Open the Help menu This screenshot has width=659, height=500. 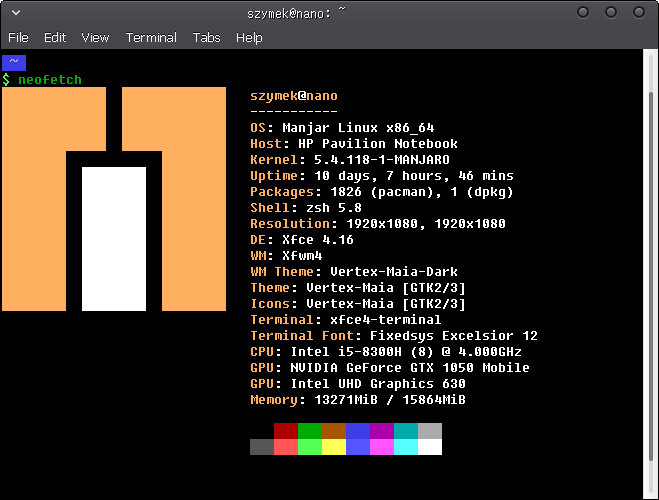[x=249, y=38]
